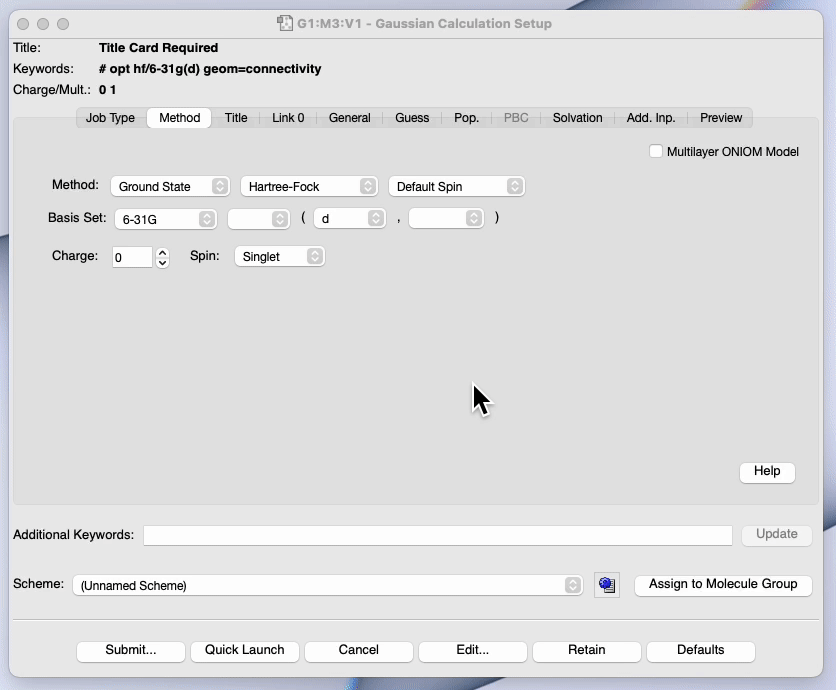Click Assign to Molecule Group
The width and height of the screenshot is (836, 690).
coord(723,585)
